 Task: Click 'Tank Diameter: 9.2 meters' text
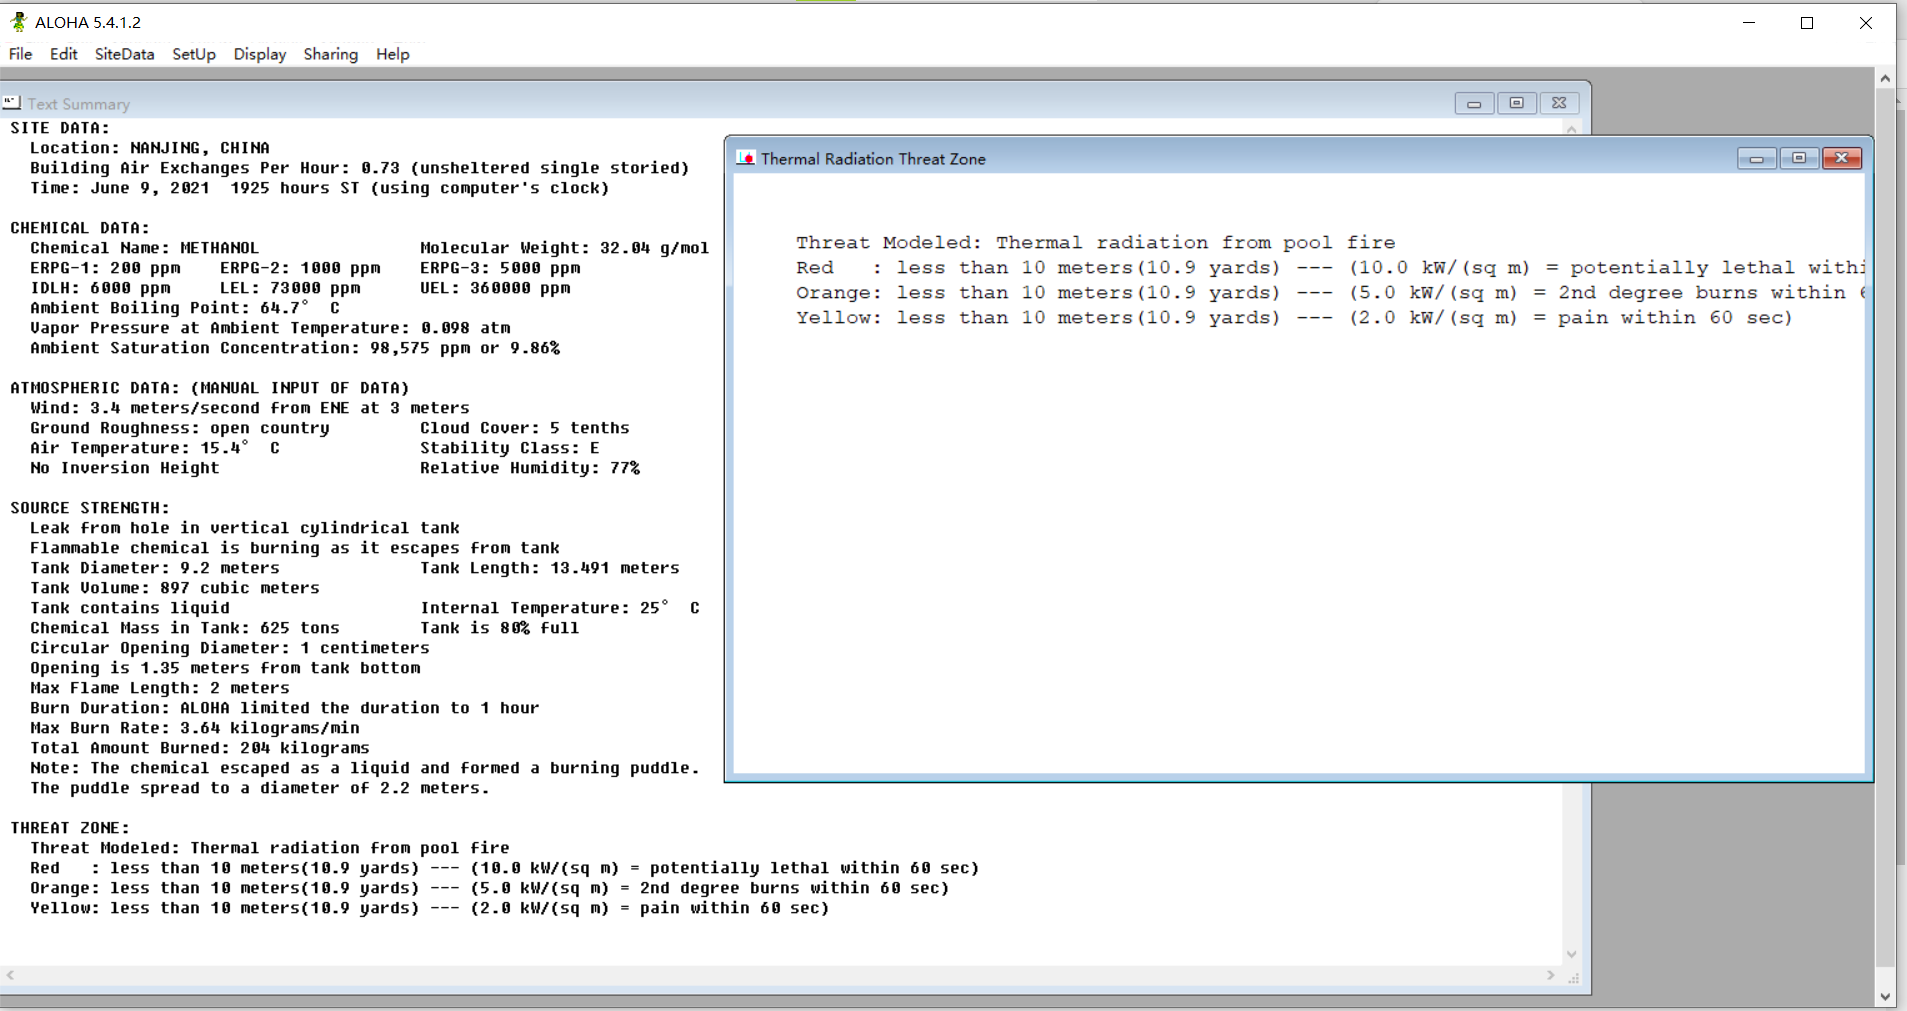click(155, 568)
